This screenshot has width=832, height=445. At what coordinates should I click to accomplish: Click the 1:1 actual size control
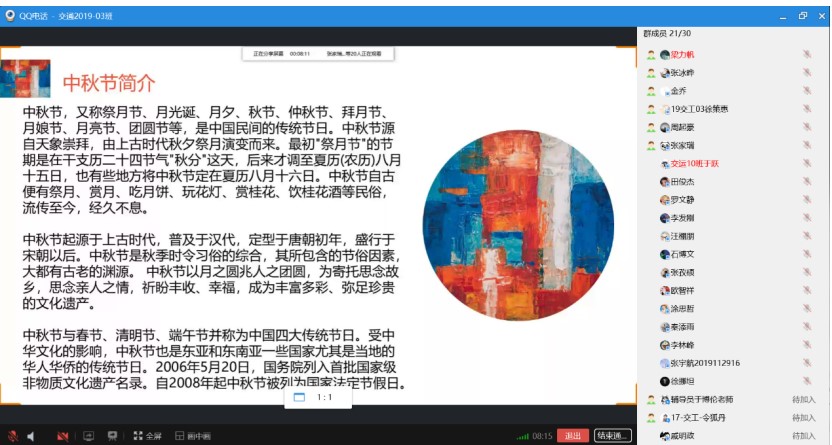(318, 397)
